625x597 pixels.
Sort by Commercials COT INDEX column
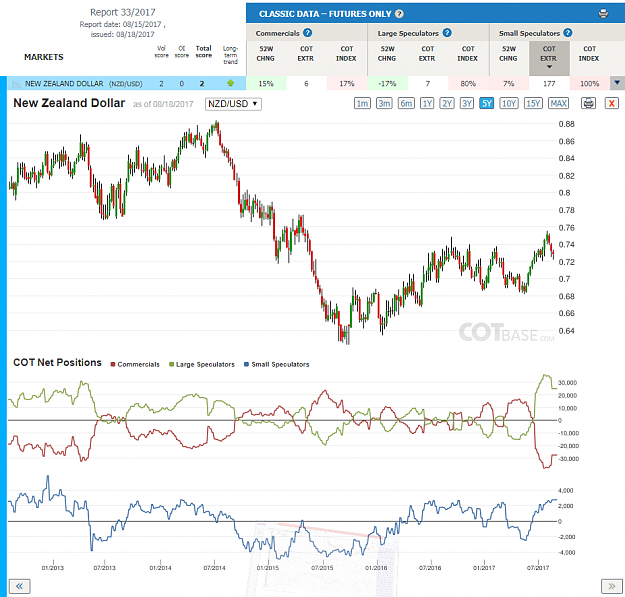346,53
